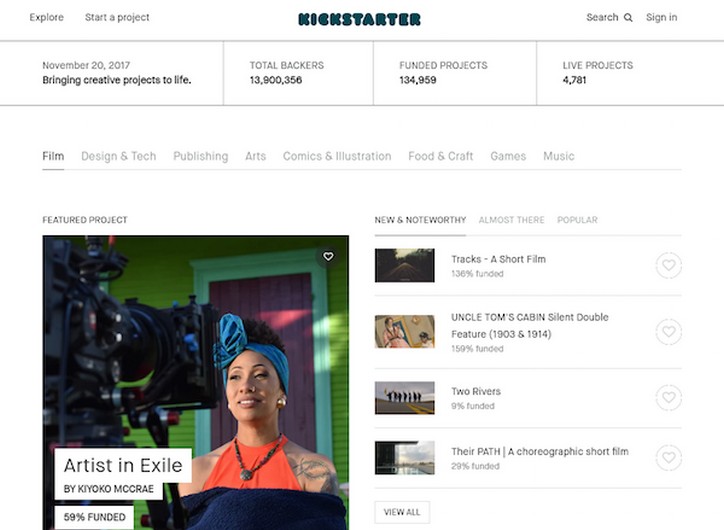Switch to Games category

coord(508,157)
